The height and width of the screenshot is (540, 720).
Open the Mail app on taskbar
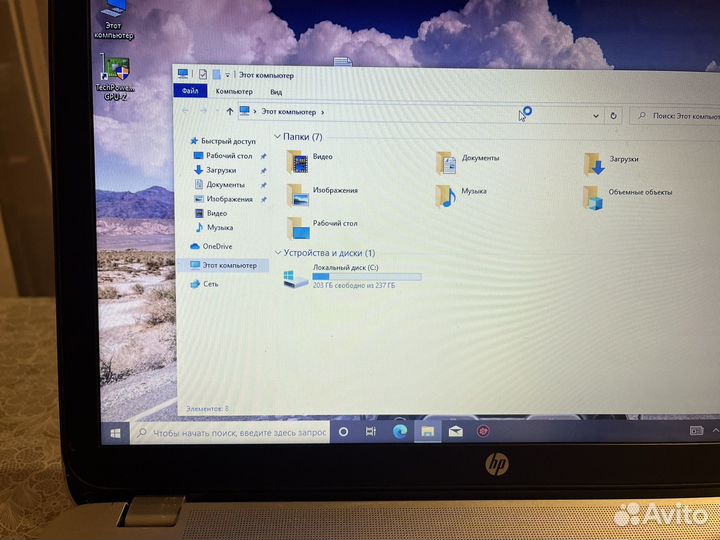pos(456,432)
